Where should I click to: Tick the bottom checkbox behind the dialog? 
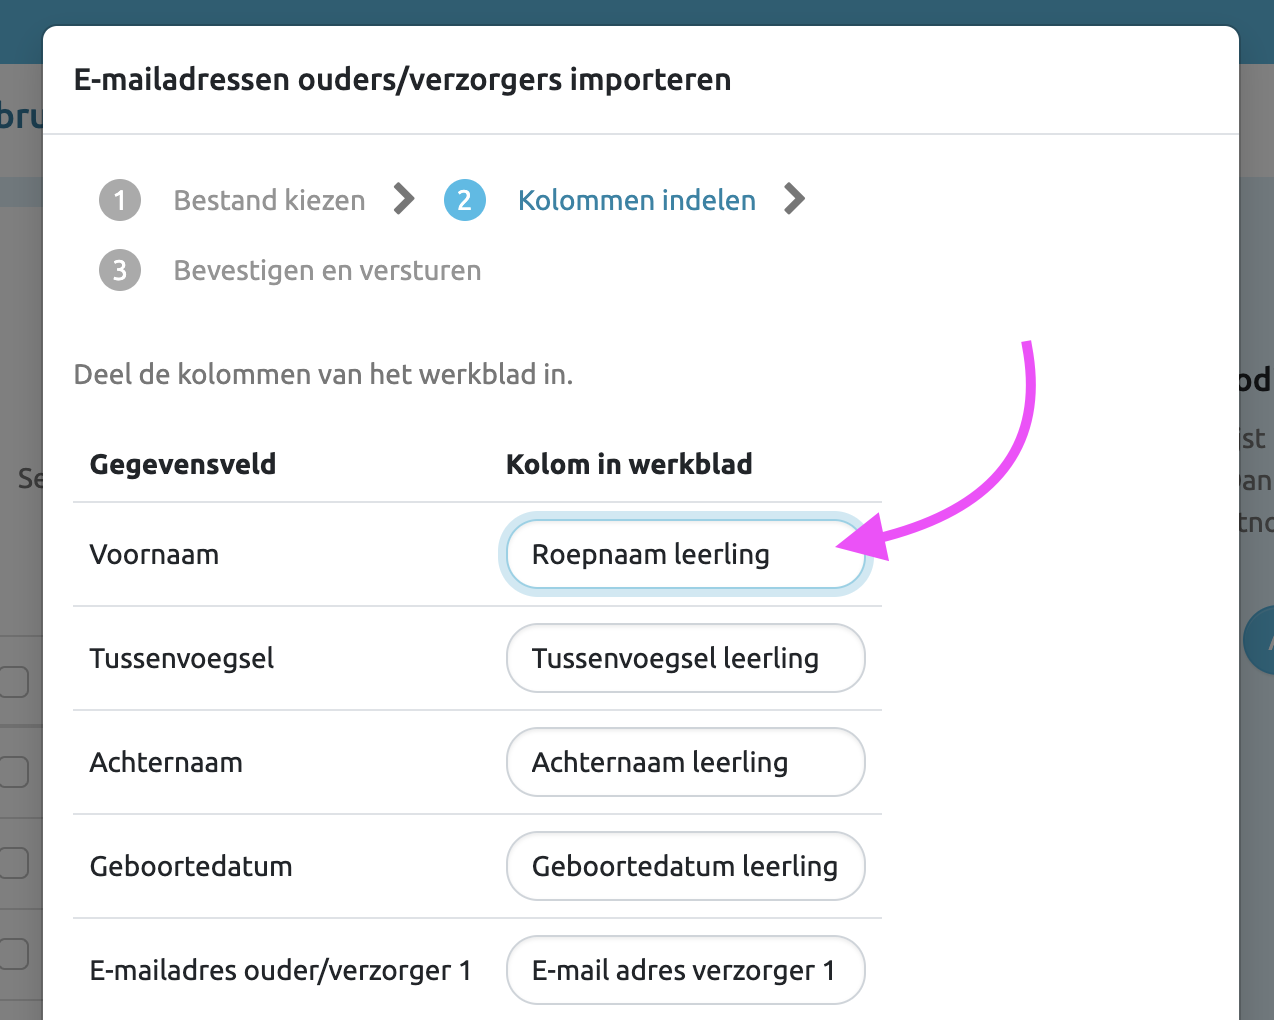14,953
